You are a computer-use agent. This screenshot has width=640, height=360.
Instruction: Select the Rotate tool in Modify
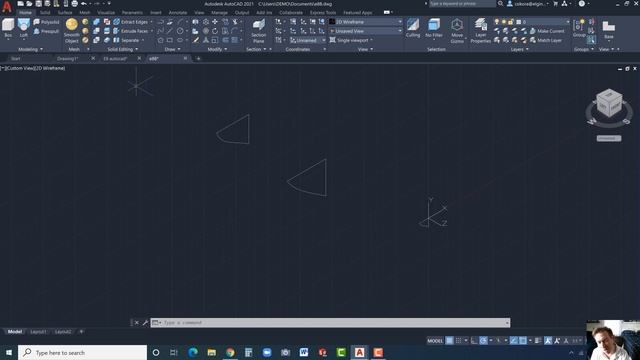[x=215, y=31]
